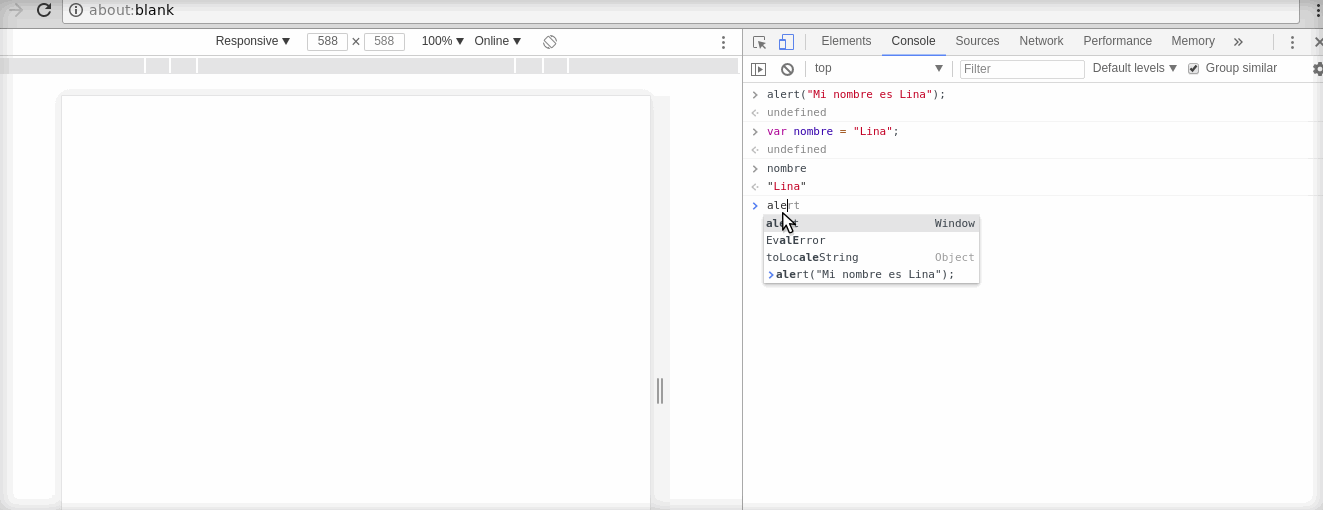Viewport: 1323px width, 510px height.
Task: Click the console log line alert("Mi nombre es Lina");
Action: (x=856, y=94)
